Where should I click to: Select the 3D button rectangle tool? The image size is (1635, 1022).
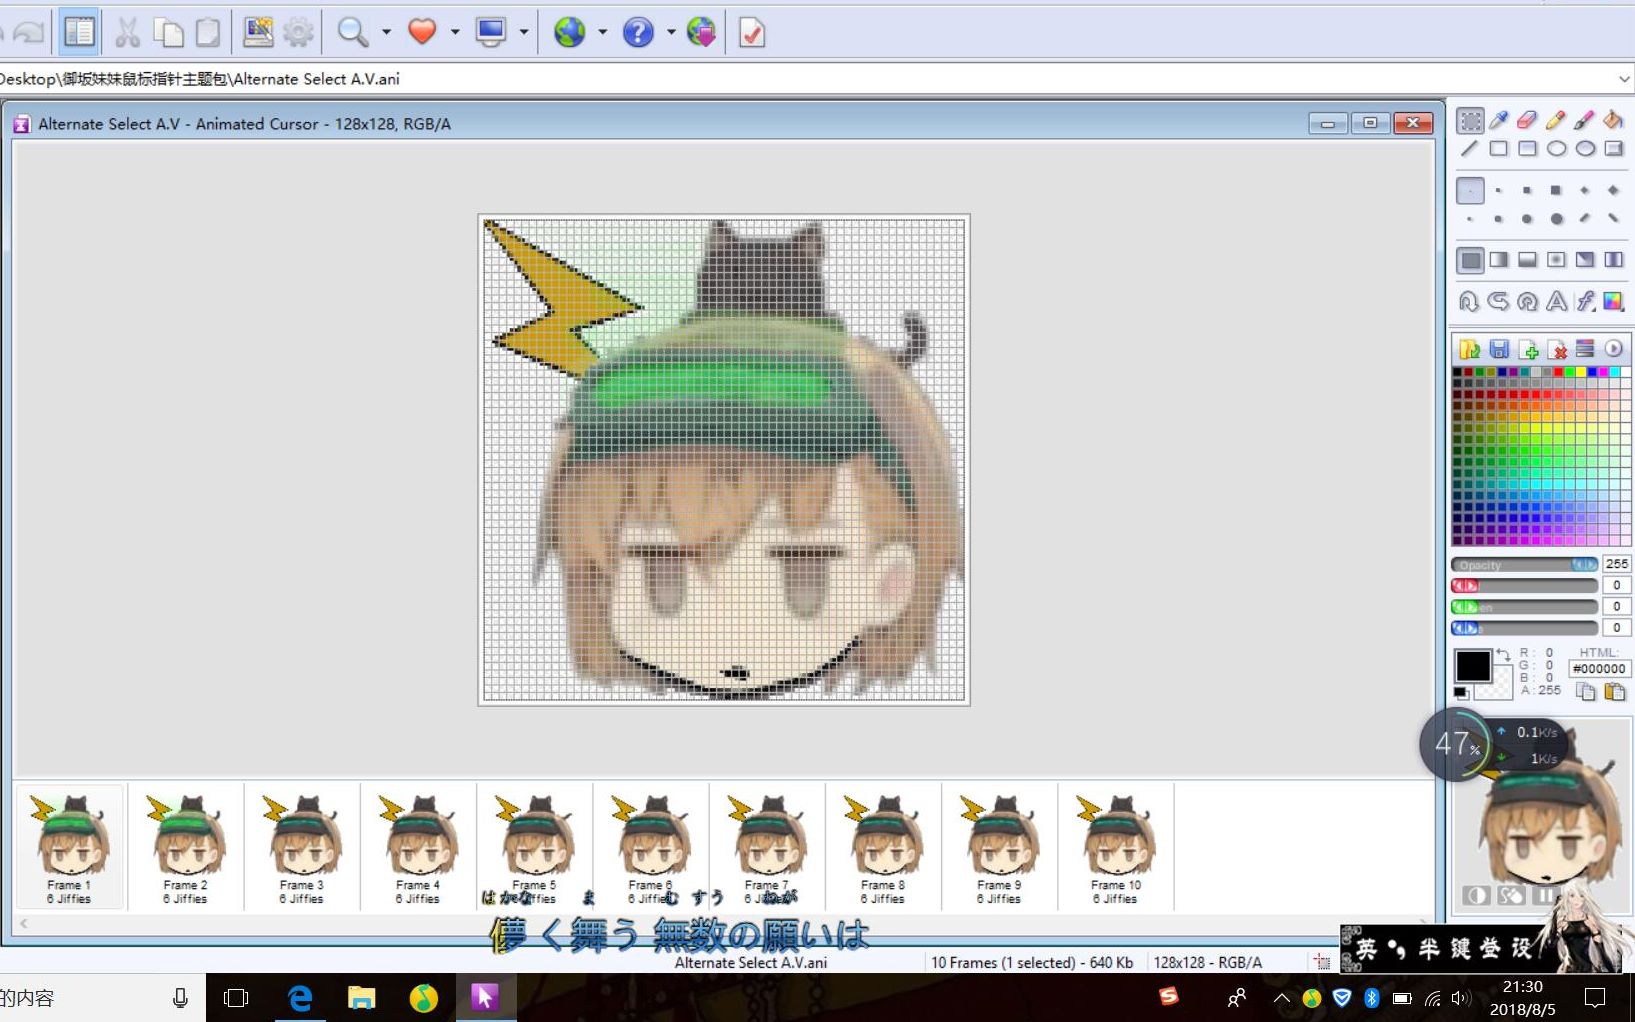(x=1613, y=149)
